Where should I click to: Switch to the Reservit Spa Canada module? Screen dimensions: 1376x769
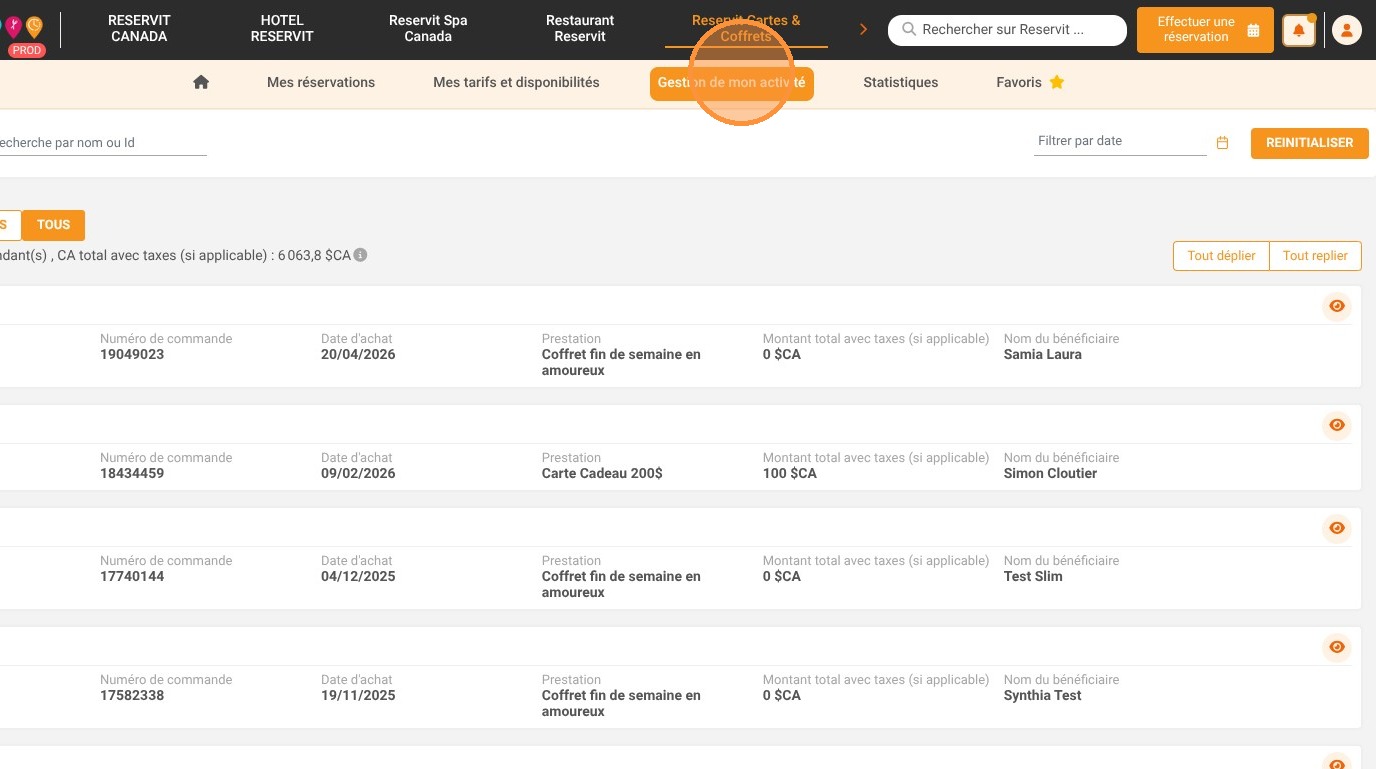click(428, 29)
